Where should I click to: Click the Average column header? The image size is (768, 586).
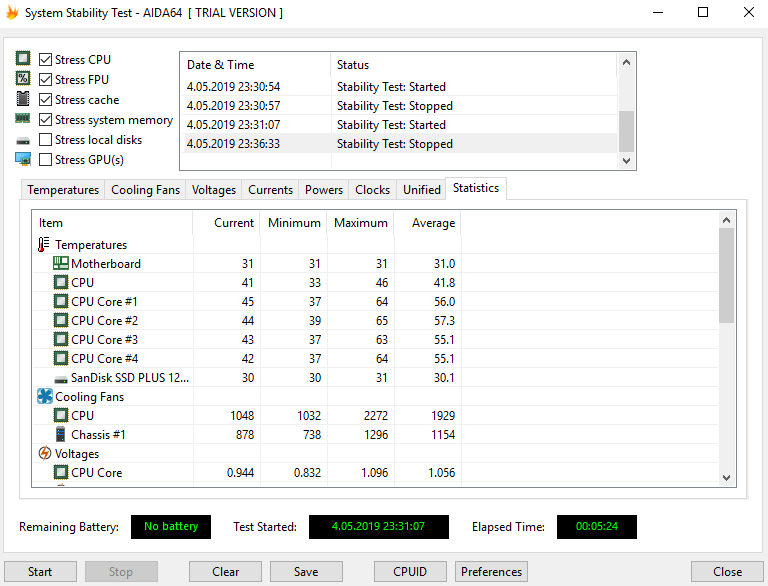pyautogui.click(x=428, y=223)
